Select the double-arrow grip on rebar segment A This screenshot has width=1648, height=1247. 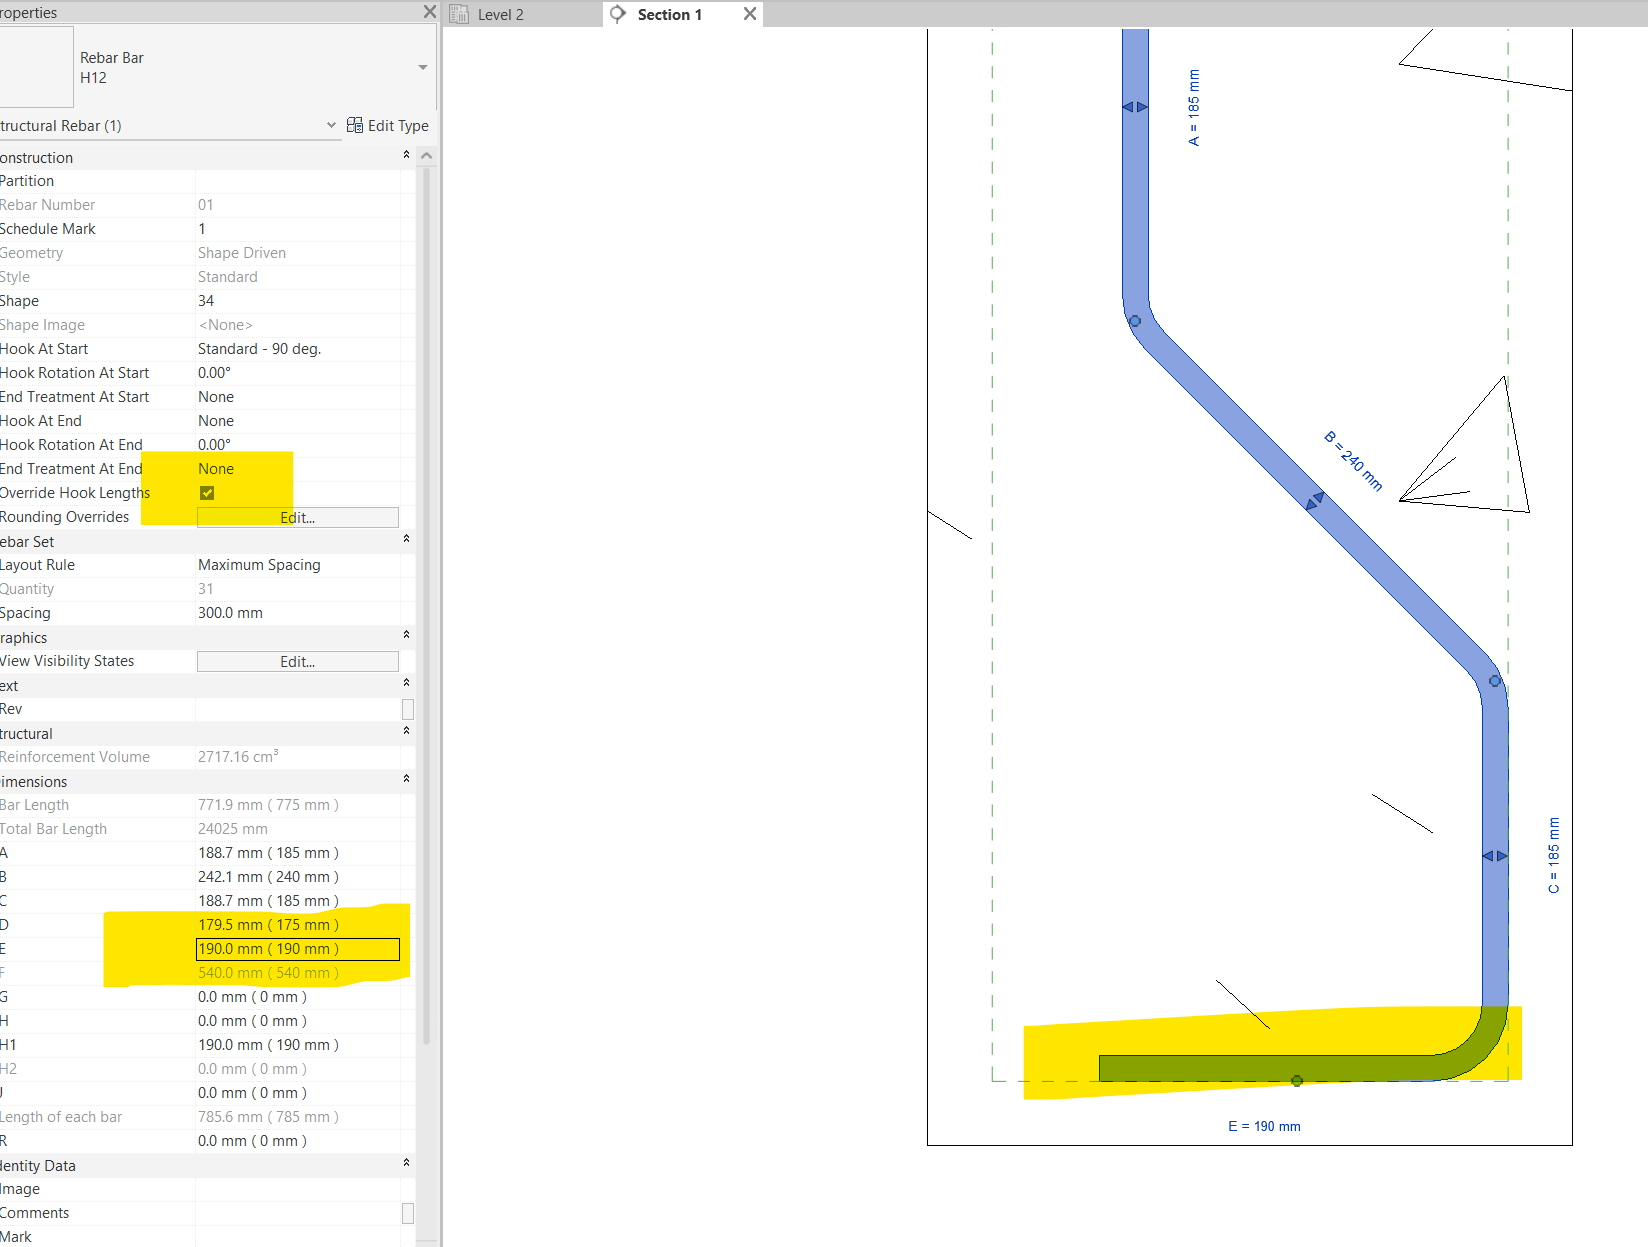click(1135, 105)
